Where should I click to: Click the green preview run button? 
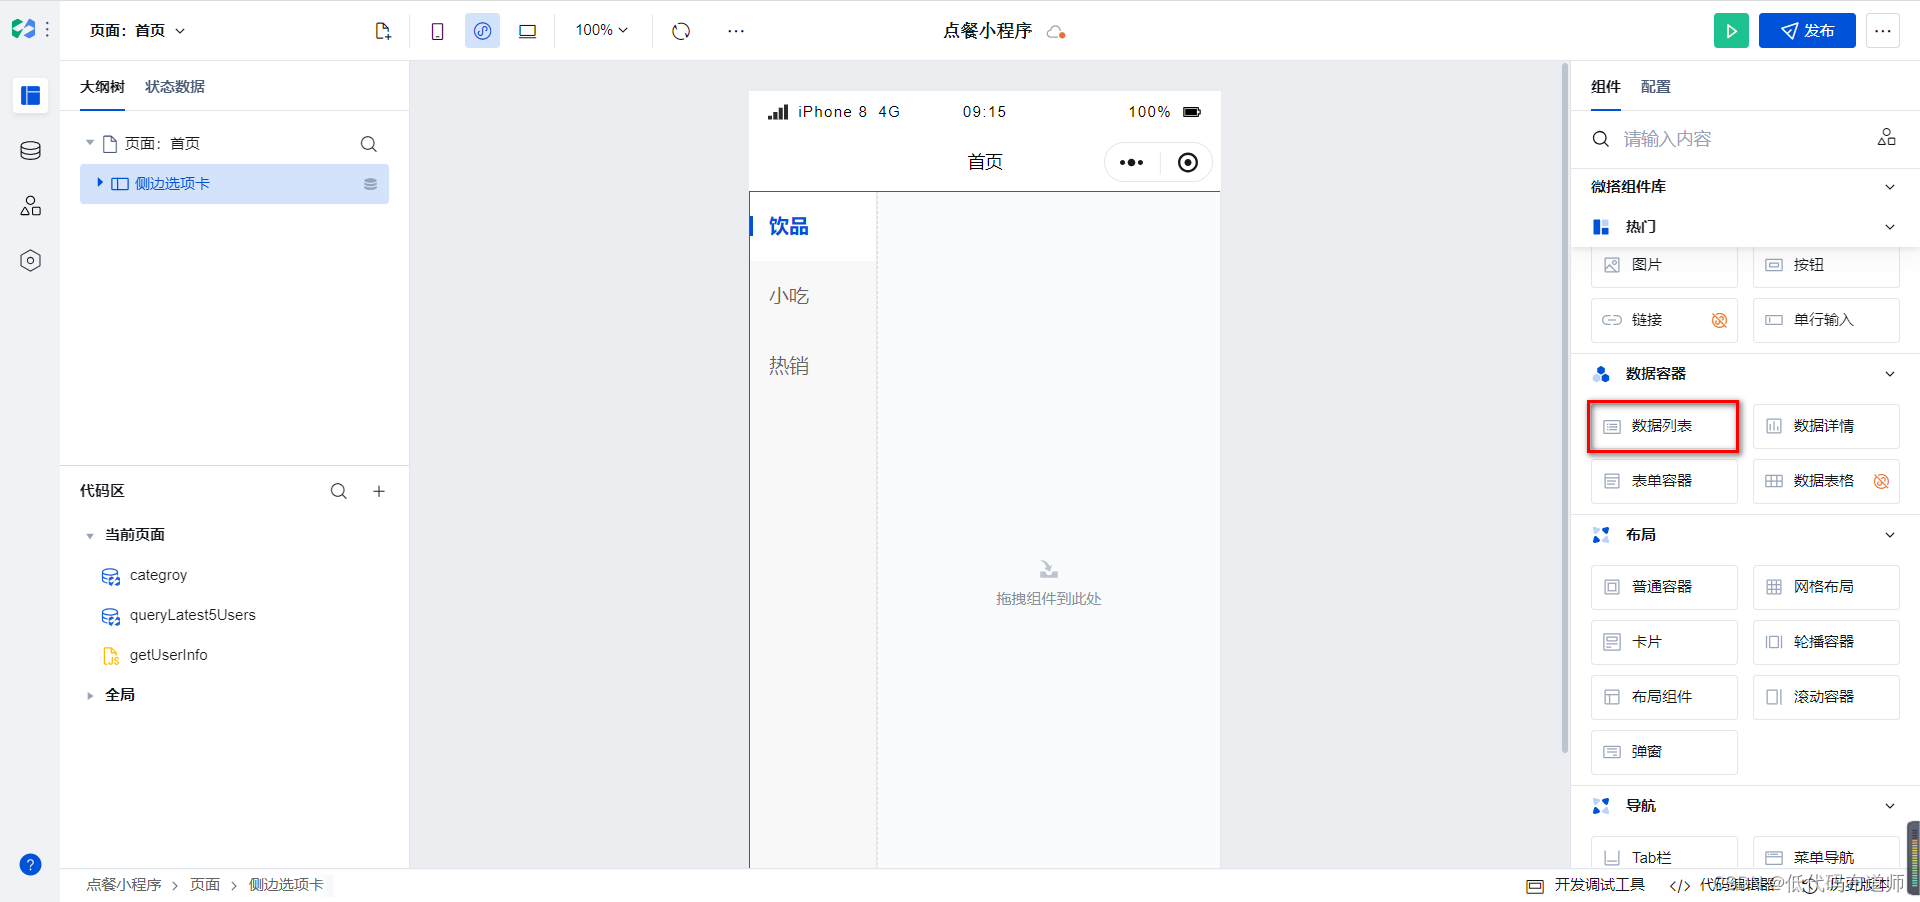coord(1731,31)
